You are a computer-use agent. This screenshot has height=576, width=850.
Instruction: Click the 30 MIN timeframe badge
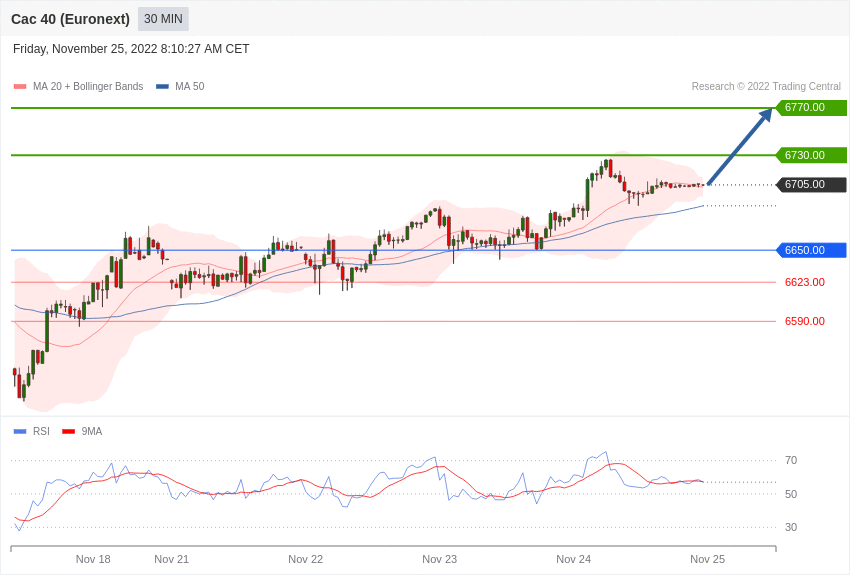click(163, 19)
